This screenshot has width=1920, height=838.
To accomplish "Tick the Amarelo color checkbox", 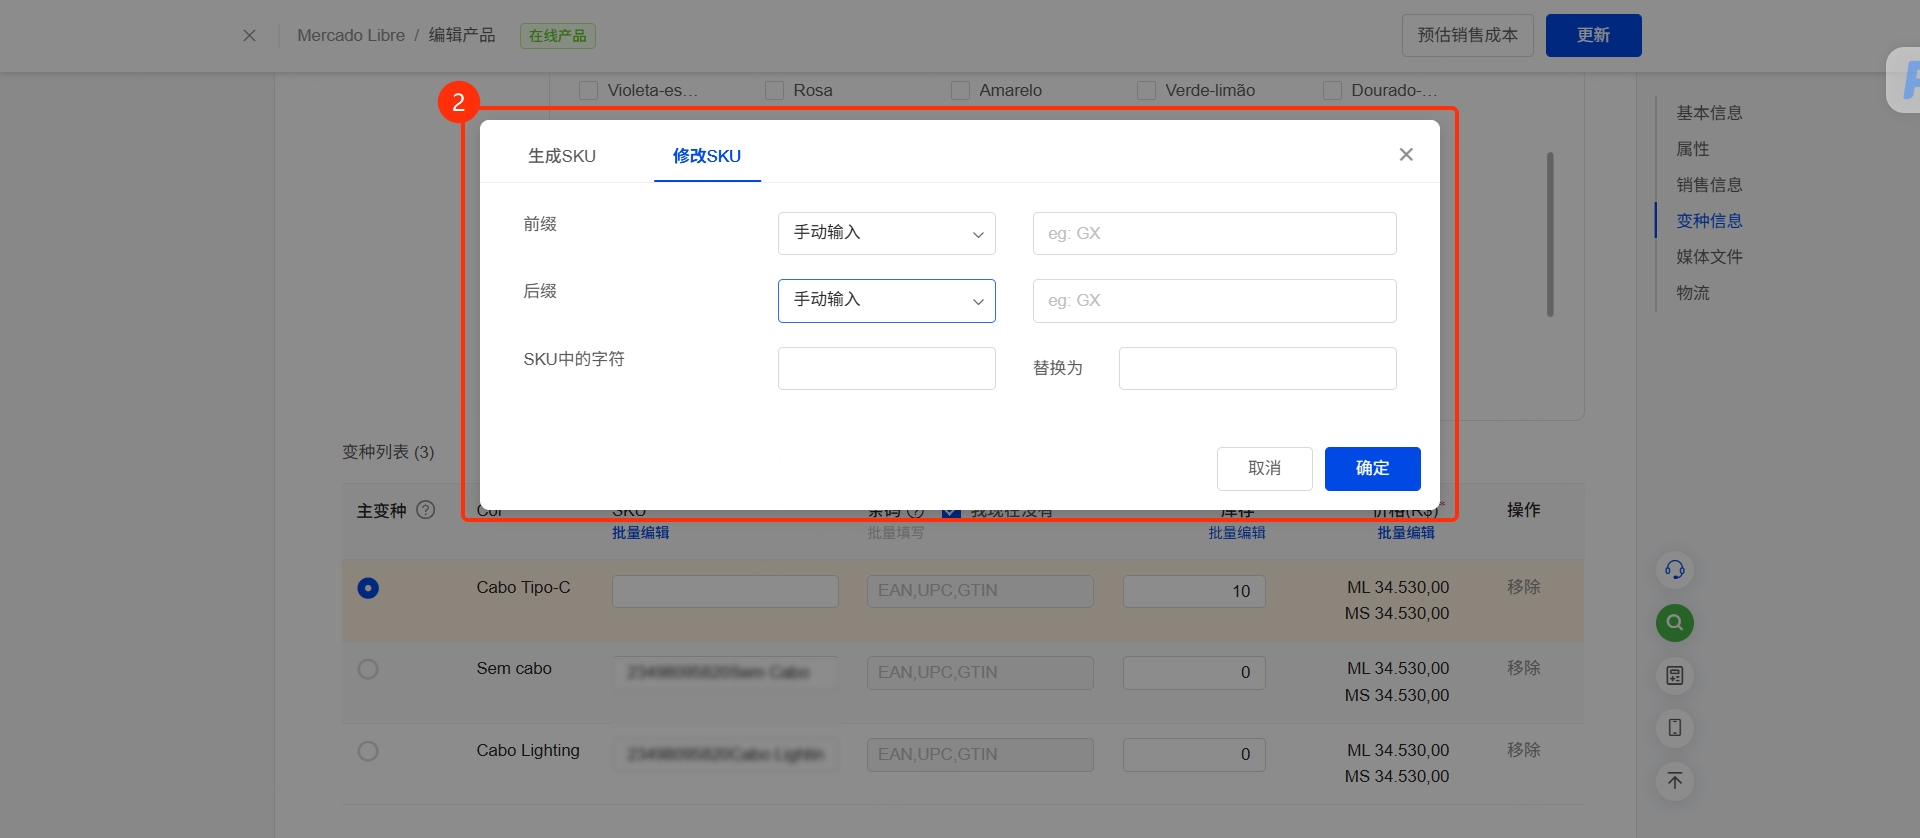I will click(960, 91).
